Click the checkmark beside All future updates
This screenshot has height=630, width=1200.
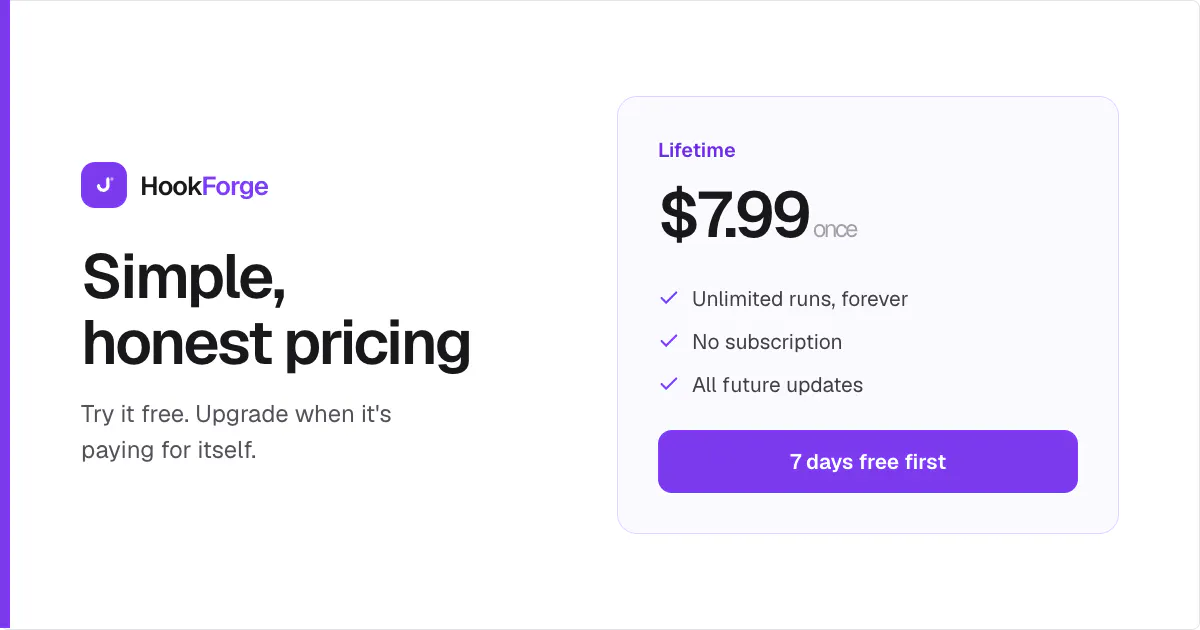click(669, 384)
